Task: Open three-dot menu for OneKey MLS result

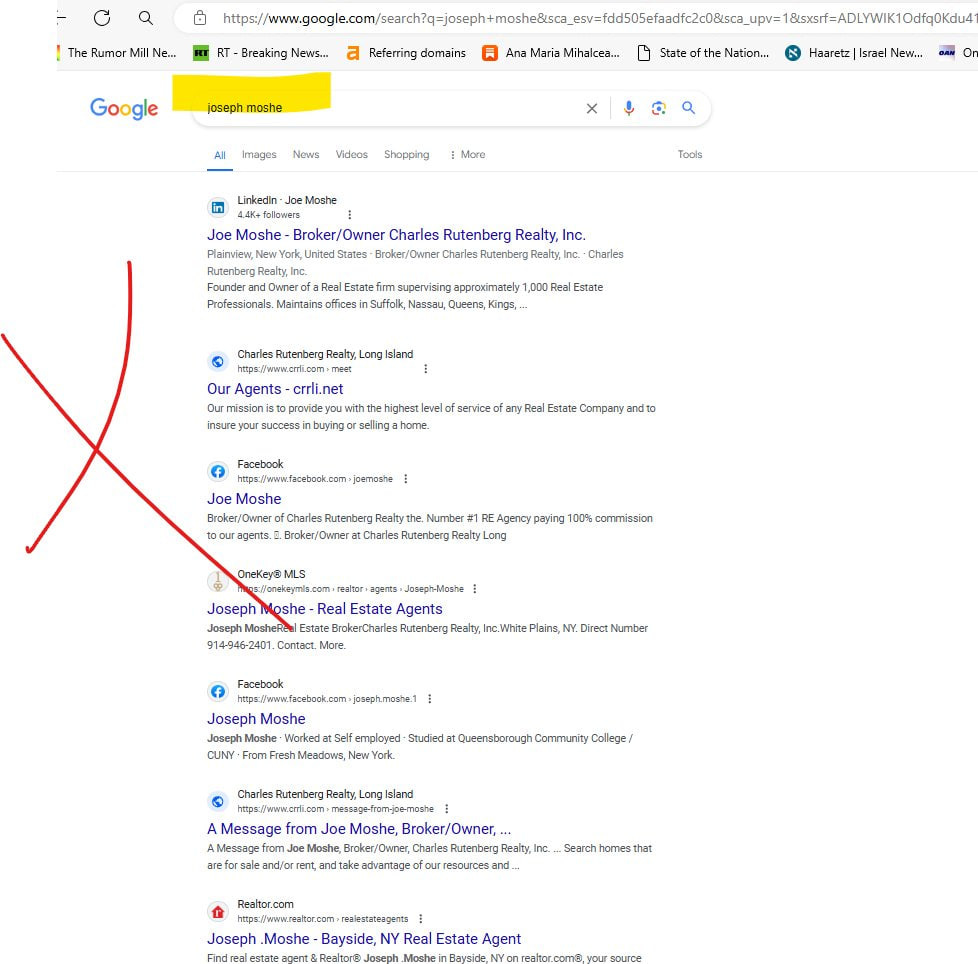Action: pyautogui.click(x=475, y=589)
